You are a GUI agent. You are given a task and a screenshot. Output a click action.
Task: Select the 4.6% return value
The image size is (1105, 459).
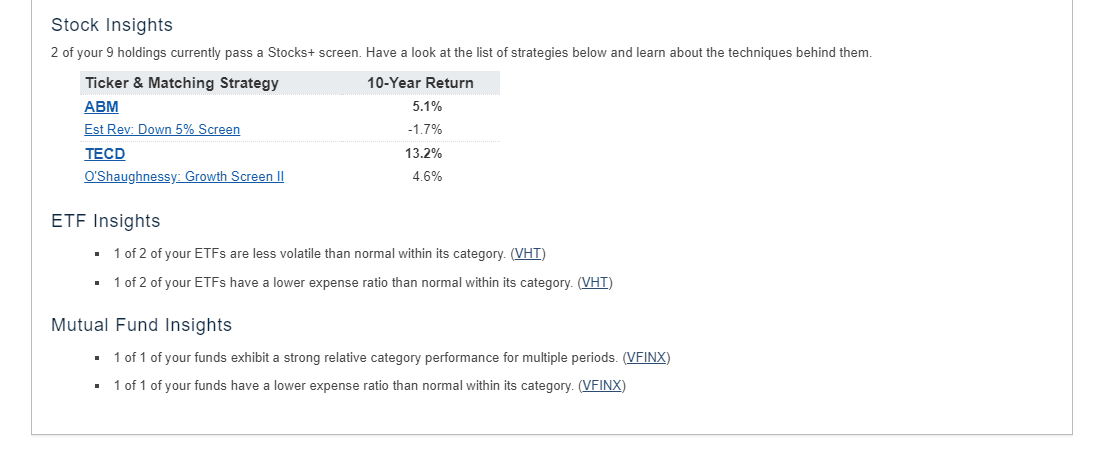[x=427, y=176]
